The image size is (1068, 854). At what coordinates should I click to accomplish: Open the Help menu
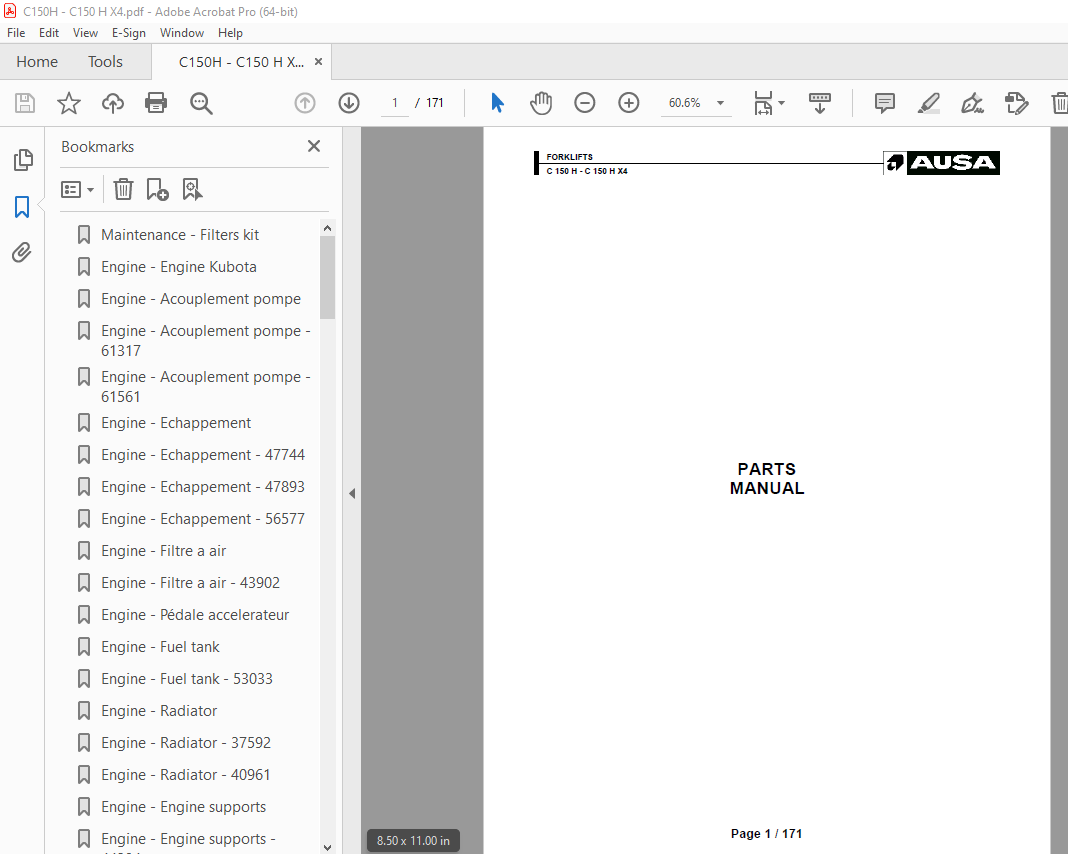pos(230,33)
